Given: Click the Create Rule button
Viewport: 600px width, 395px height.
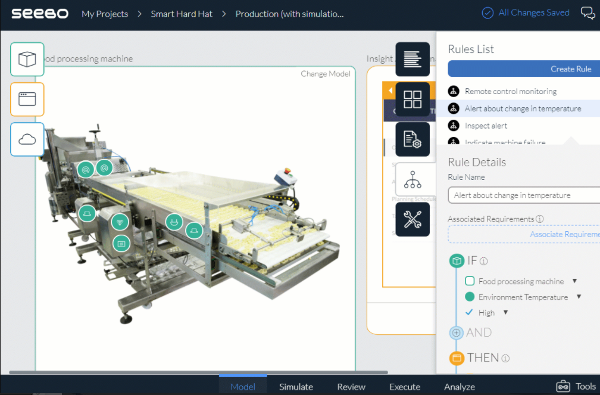Looking at the screenshot, I should tap(524, 69).
